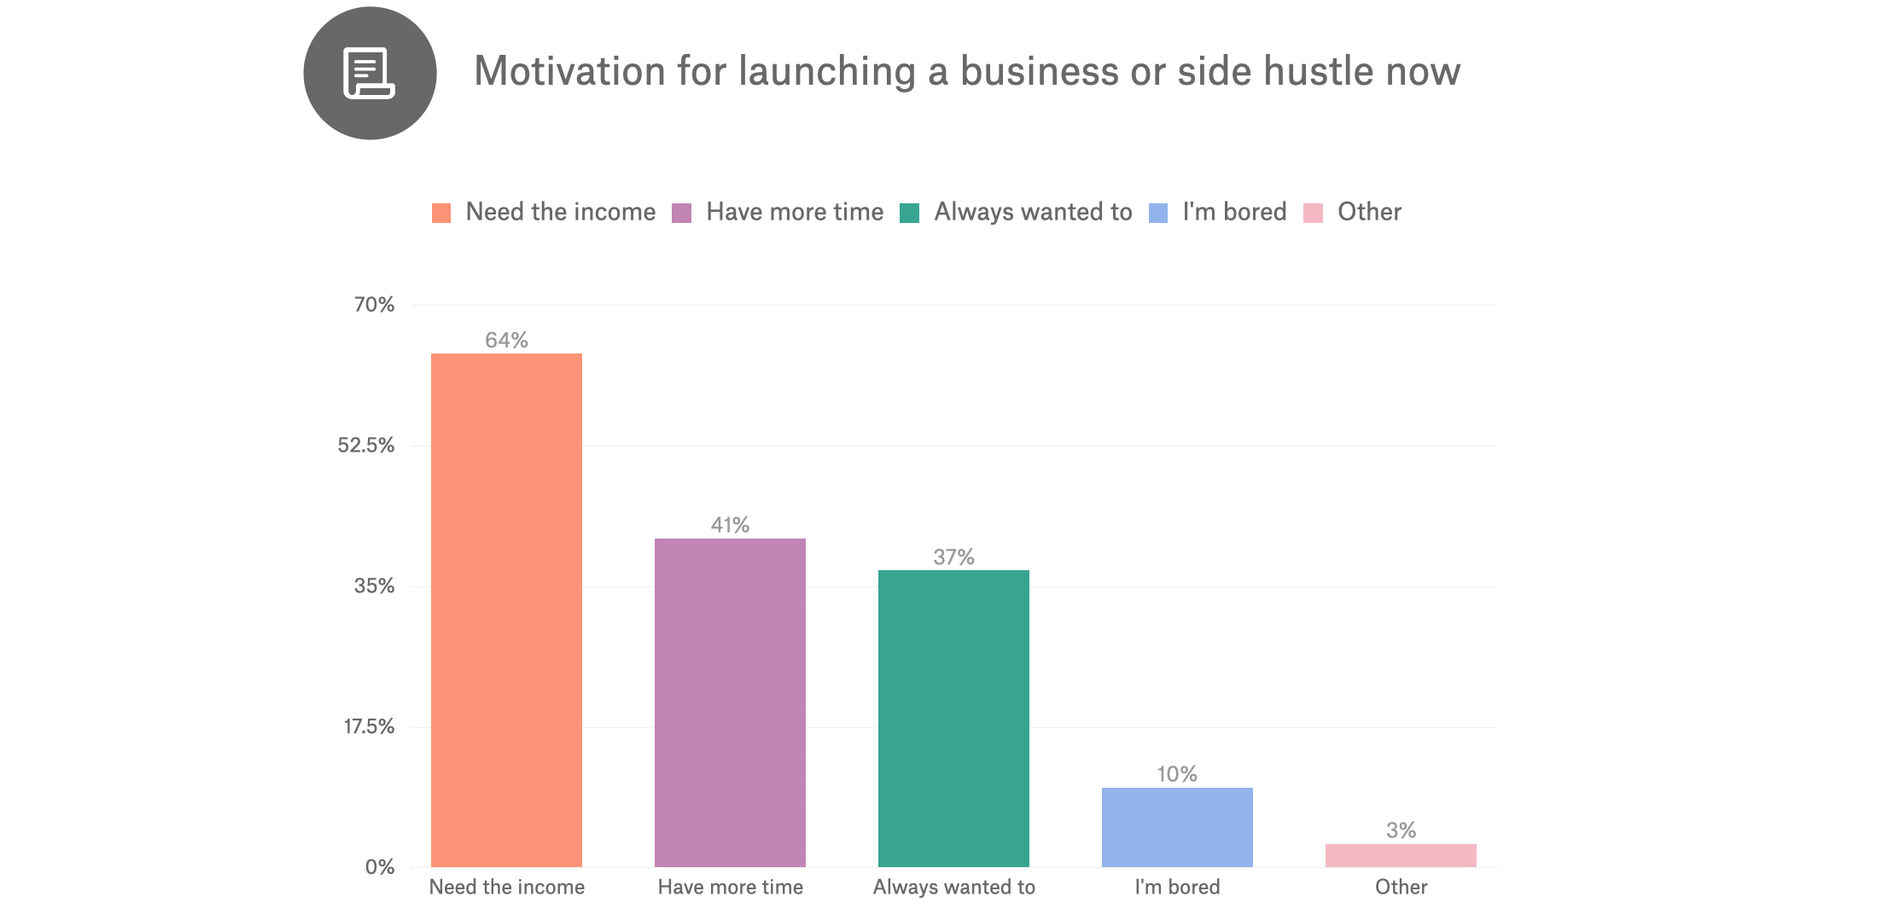Toggle the Have more time legend label
This screenshot has height=914, width=1880.
coord(794,212)
